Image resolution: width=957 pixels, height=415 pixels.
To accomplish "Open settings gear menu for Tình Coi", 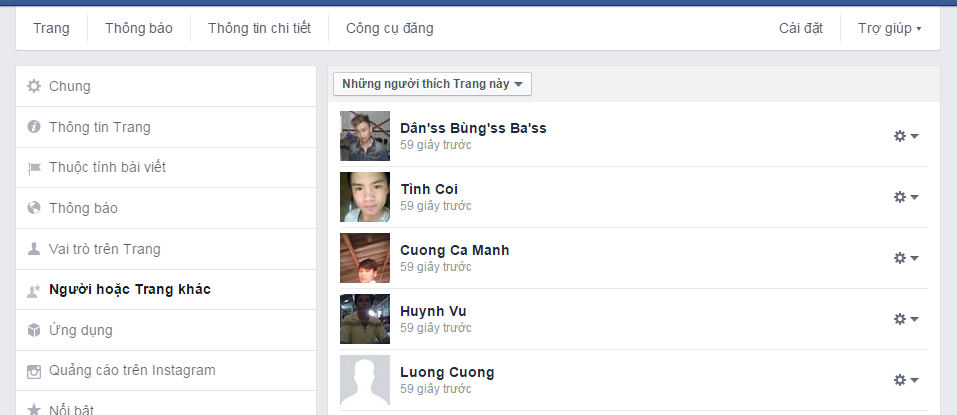I will point(905,197).
